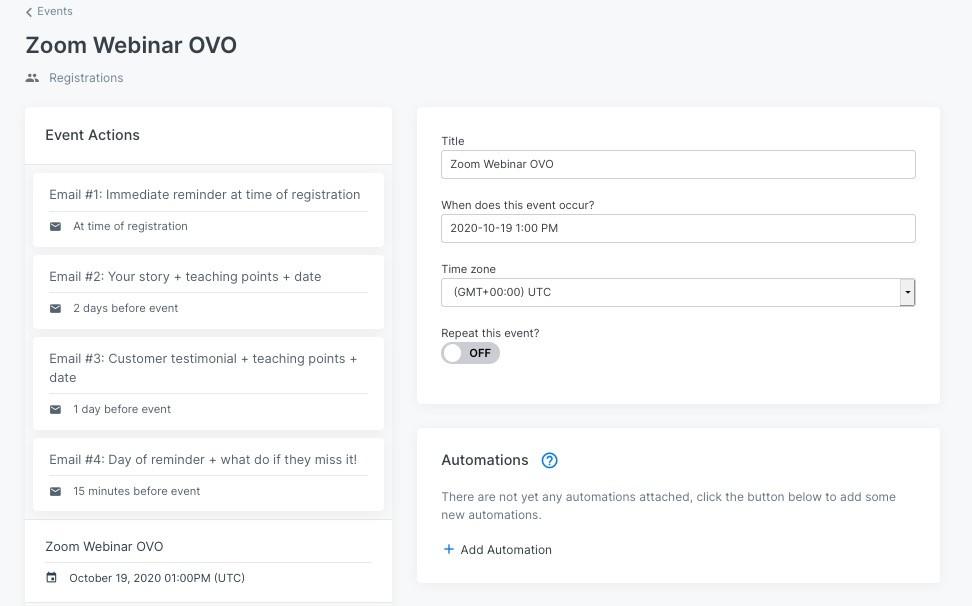Viewport: 972px width, 606px height.
Task: Click envelope icon beside At time of registration
Action: click(56, 226)
